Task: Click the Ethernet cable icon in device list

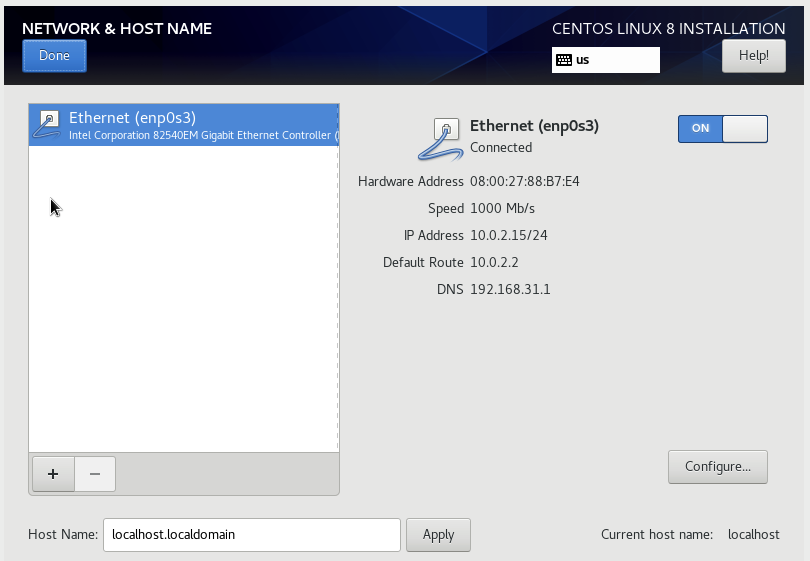Action: click(47, 125)
